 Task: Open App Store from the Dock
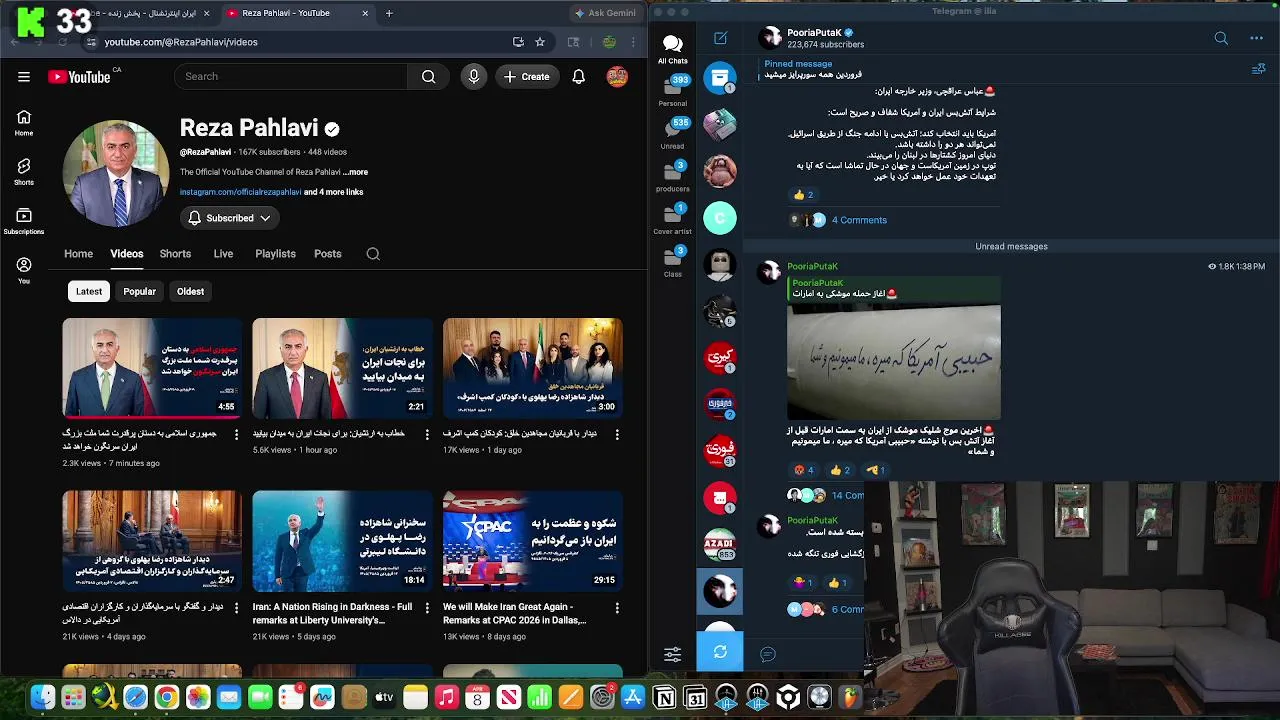pyautogui.click(x=633, y=697)
